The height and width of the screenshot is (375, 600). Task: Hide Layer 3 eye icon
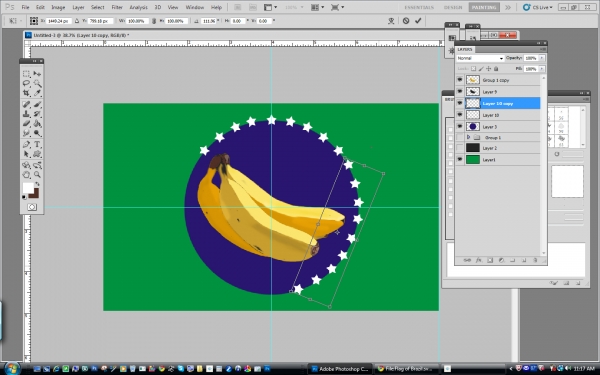point(460,126)
